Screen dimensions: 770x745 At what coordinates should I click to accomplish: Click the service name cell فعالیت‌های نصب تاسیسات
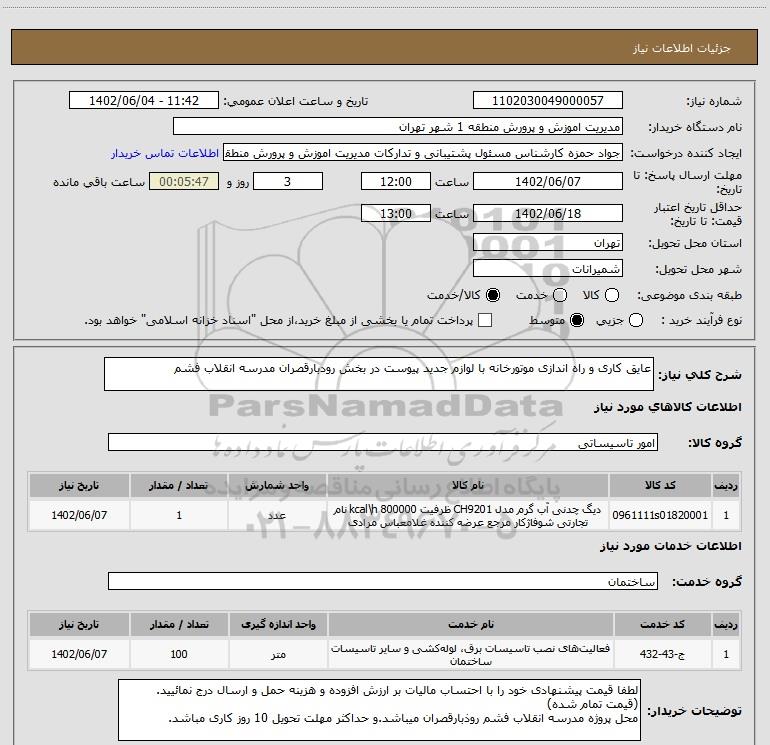(x=470, y=654)
